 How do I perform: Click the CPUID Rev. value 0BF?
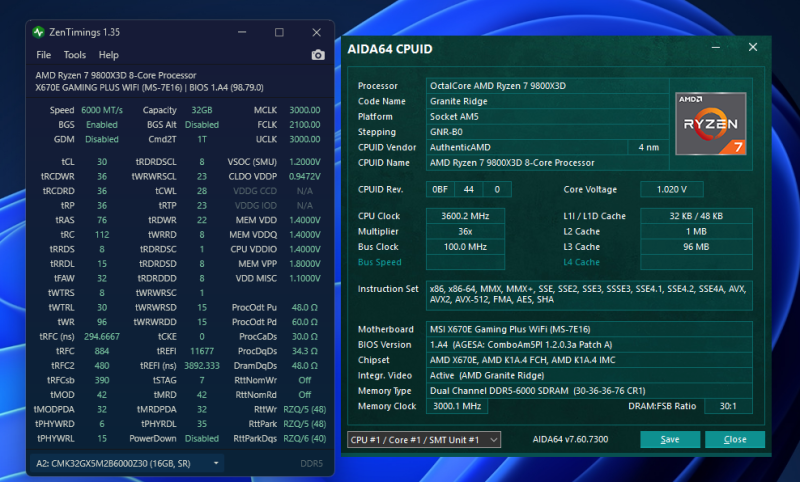coord(440,189)
